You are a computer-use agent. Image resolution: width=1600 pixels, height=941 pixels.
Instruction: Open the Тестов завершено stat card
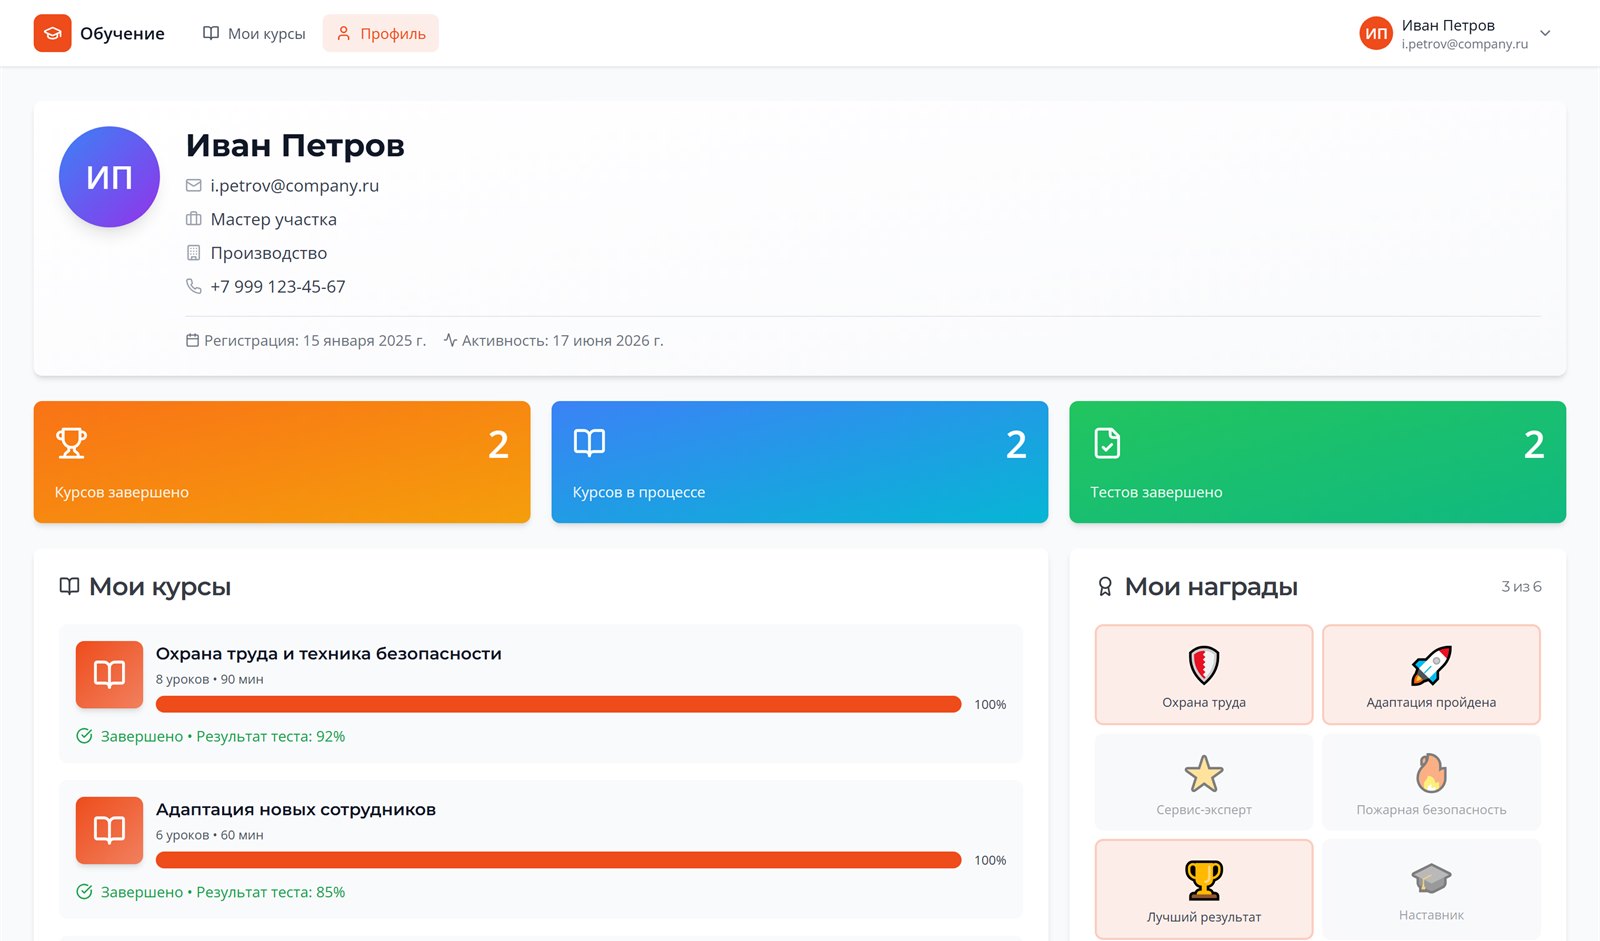coord(1318,462)
